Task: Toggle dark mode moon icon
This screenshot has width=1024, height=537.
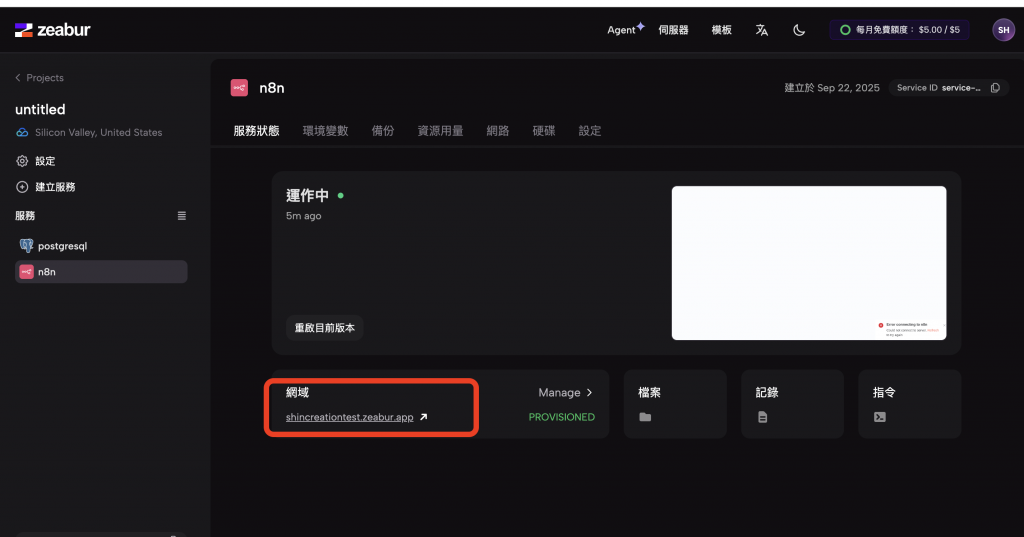Action: pos(799,30)
